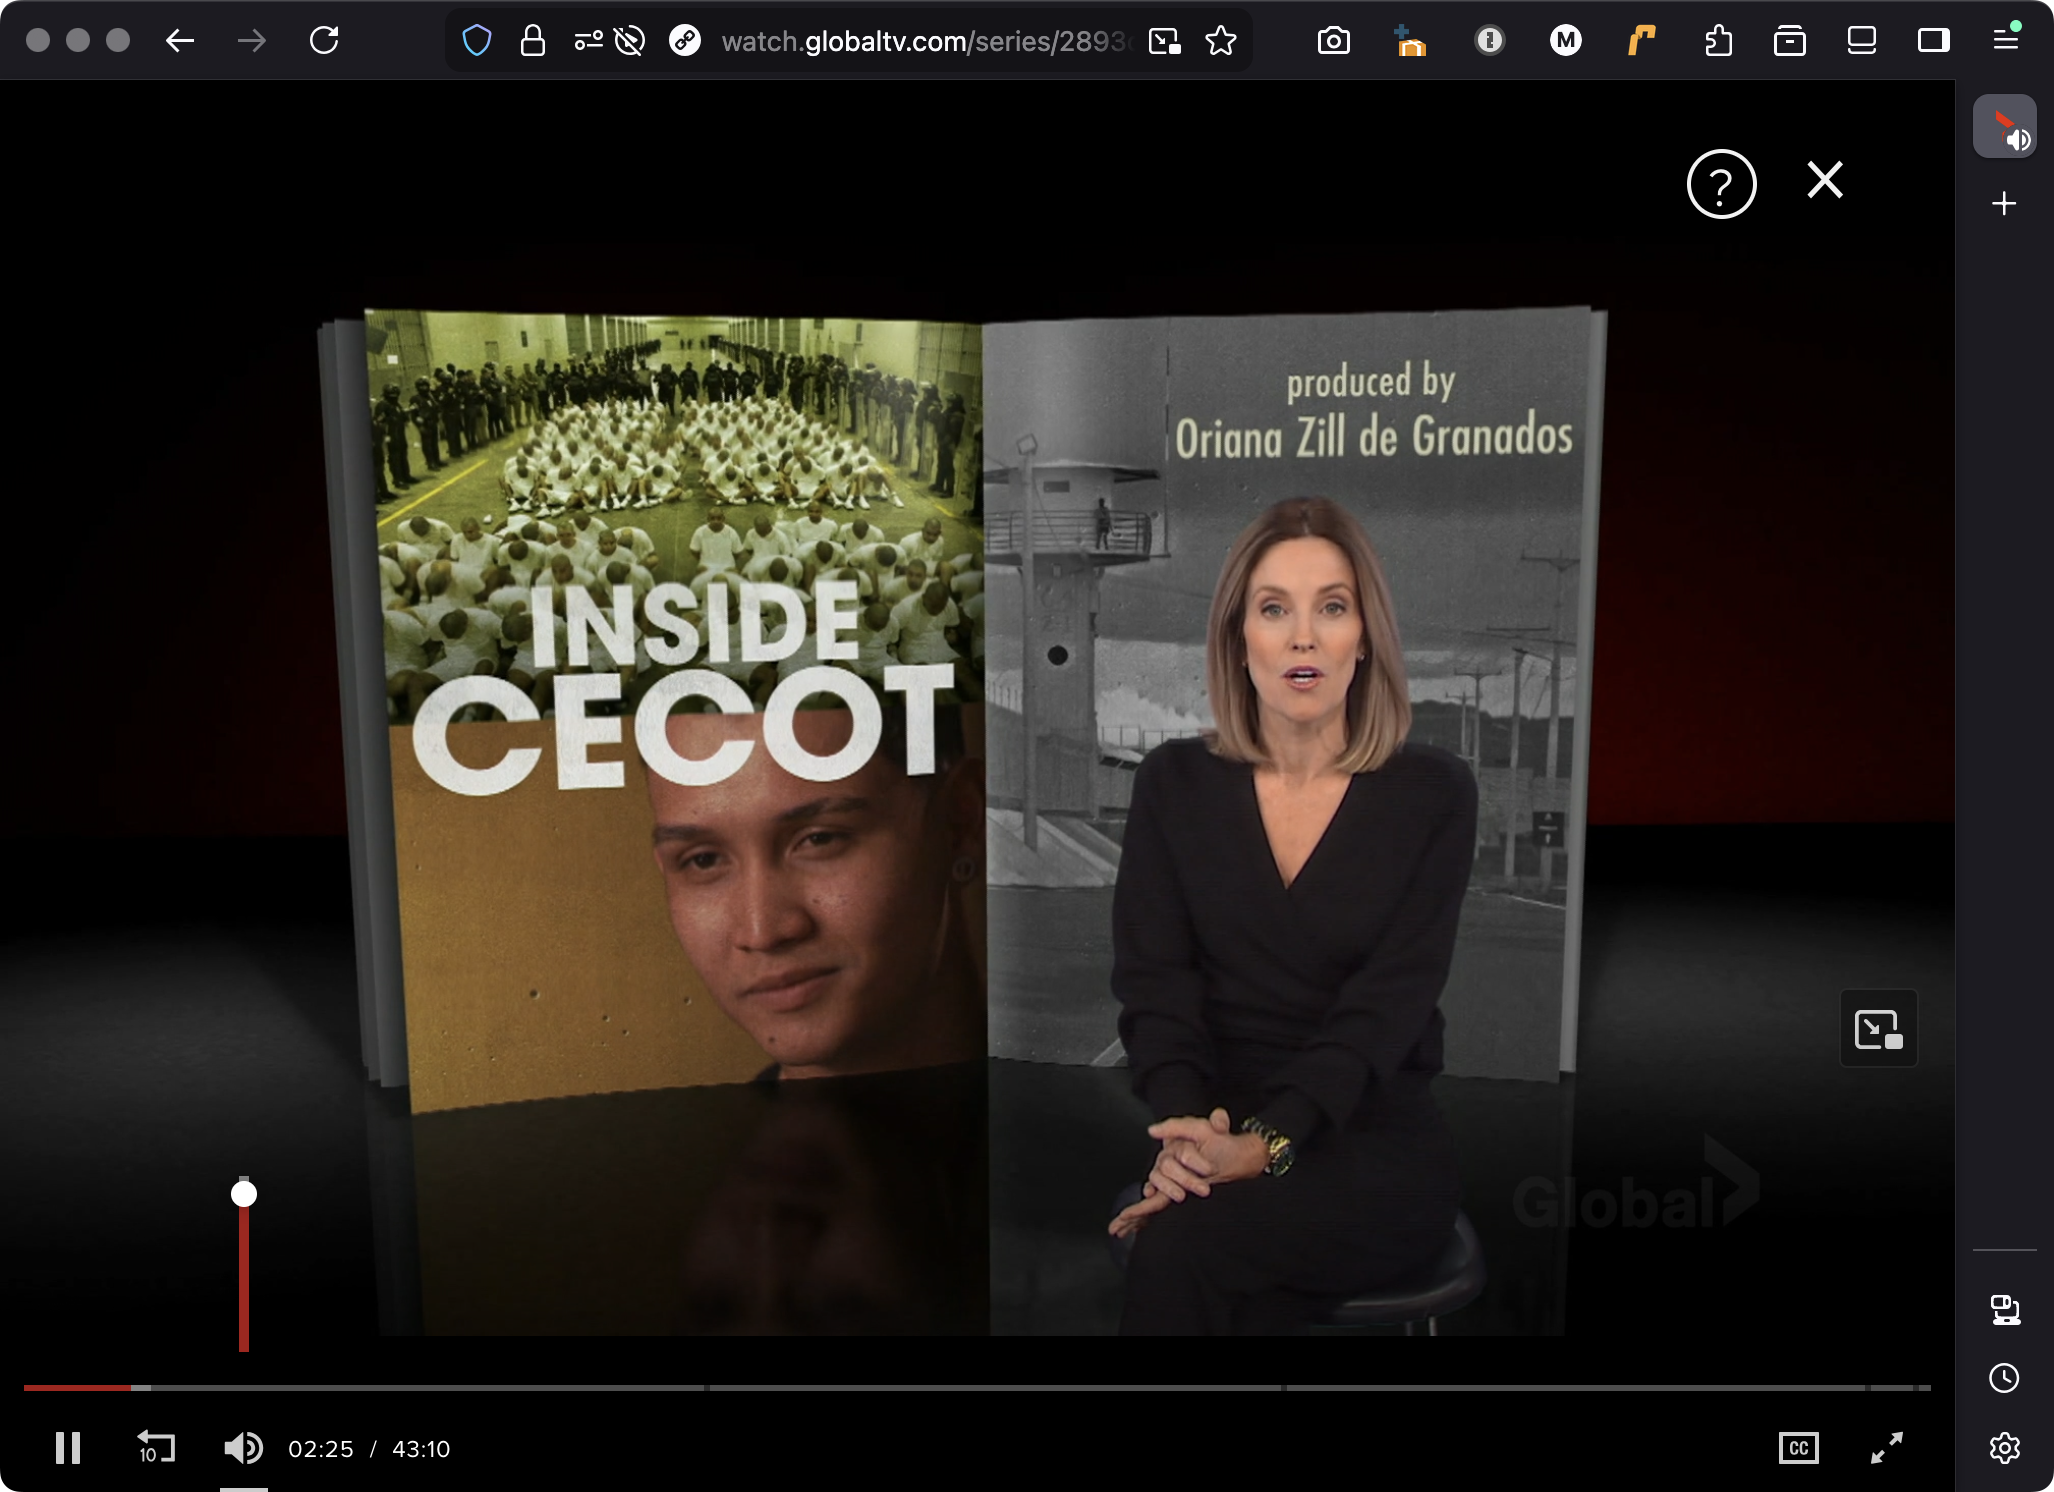Image resolution: width=2054 pixels, height=1492 pixels.
Task: Open sidebar history clock icon
Action: [x=2004, y=1378]
